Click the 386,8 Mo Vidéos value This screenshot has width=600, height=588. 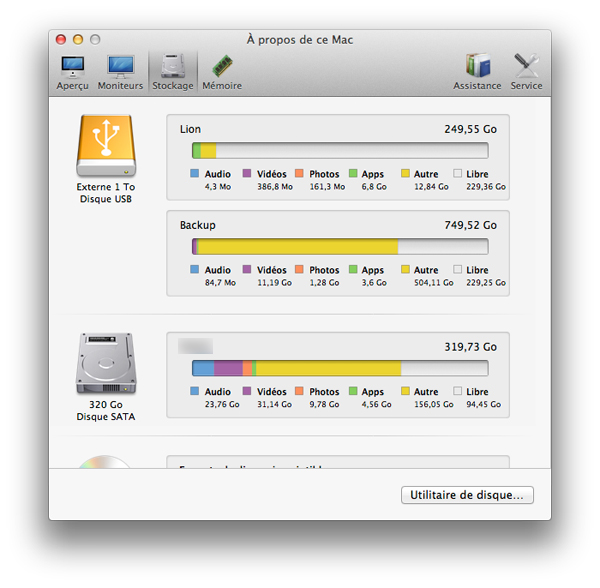pos(275,187)
